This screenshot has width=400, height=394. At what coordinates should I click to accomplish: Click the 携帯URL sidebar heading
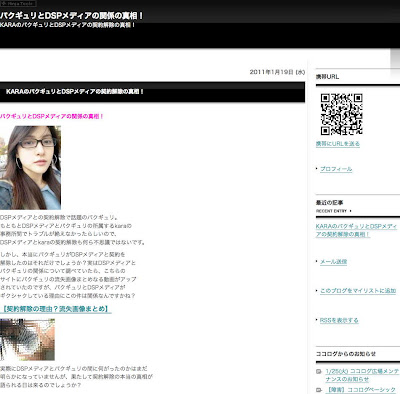[327, 77]
